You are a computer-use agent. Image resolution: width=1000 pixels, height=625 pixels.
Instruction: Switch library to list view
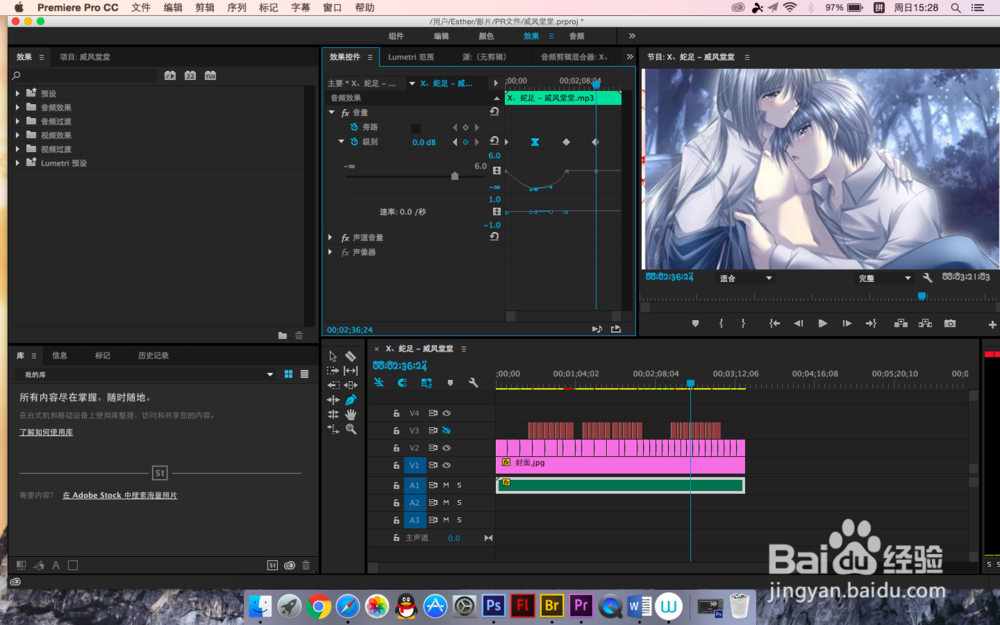point(304,374)
